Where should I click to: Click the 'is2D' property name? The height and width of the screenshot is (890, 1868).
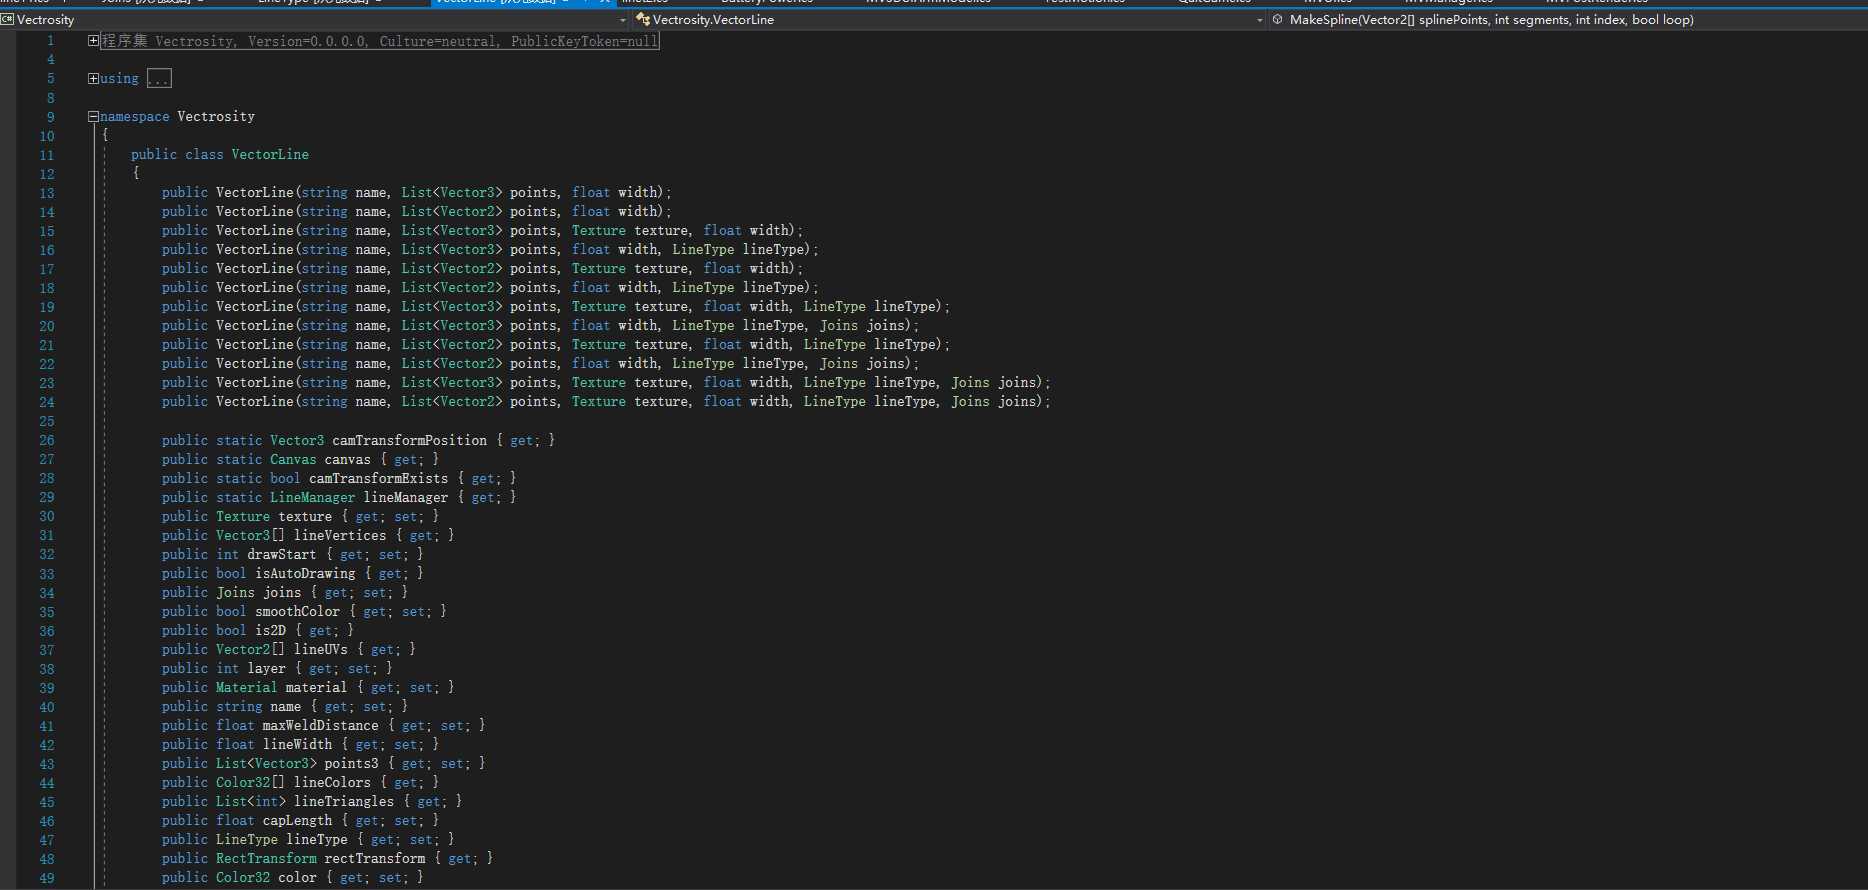point(270,630)
